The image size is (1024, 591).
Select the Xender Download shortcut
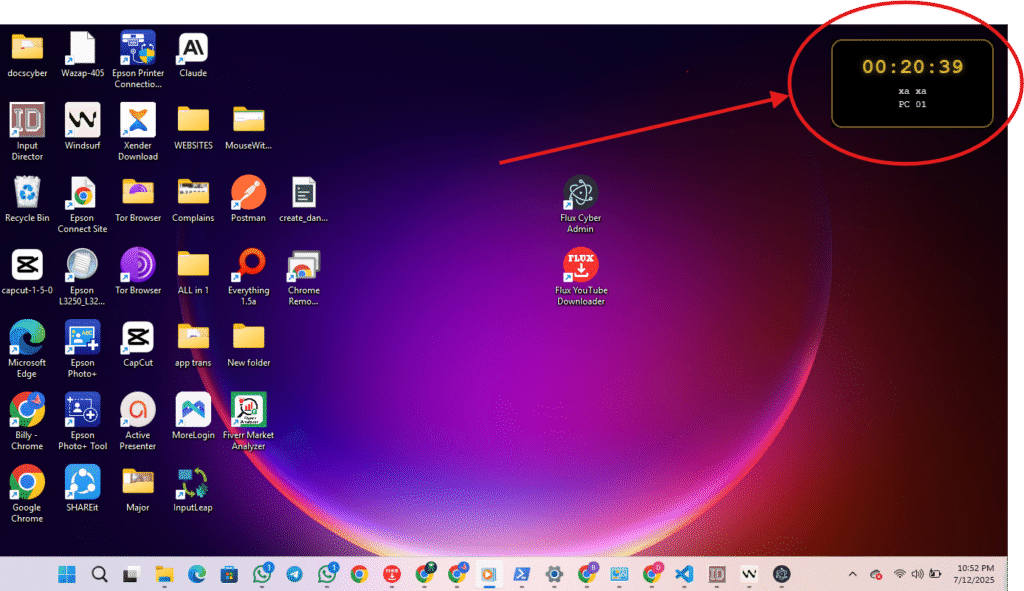pos(138,121)
